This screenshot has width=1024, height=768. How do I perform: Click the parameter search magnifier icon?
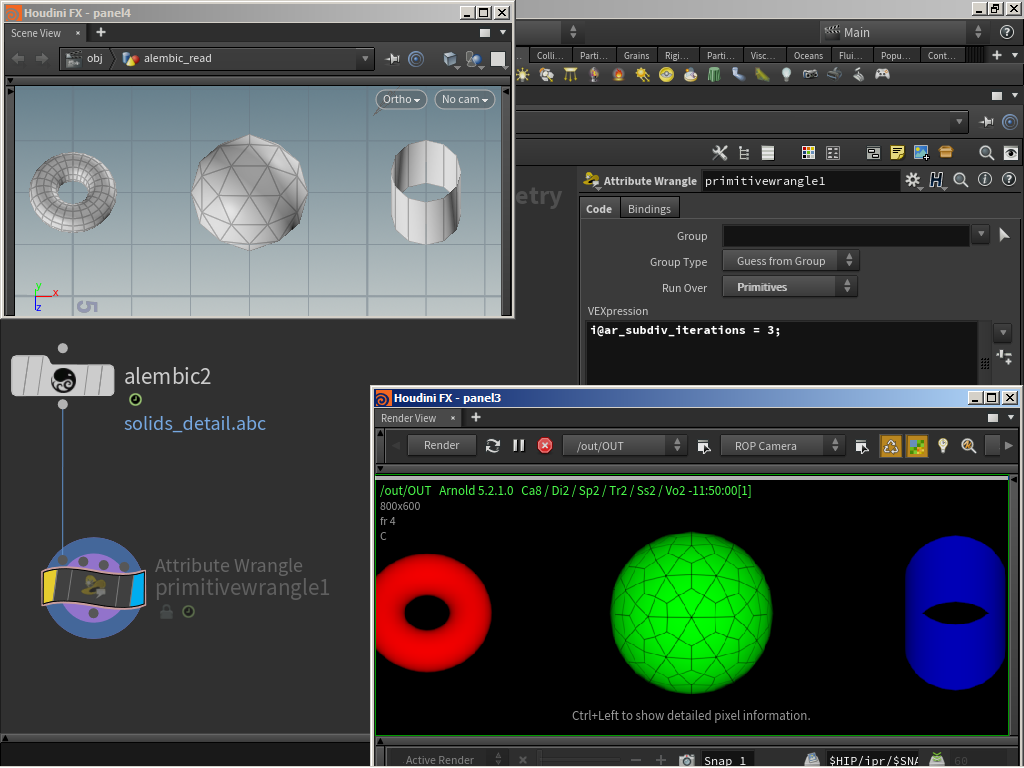coord(961,180)
